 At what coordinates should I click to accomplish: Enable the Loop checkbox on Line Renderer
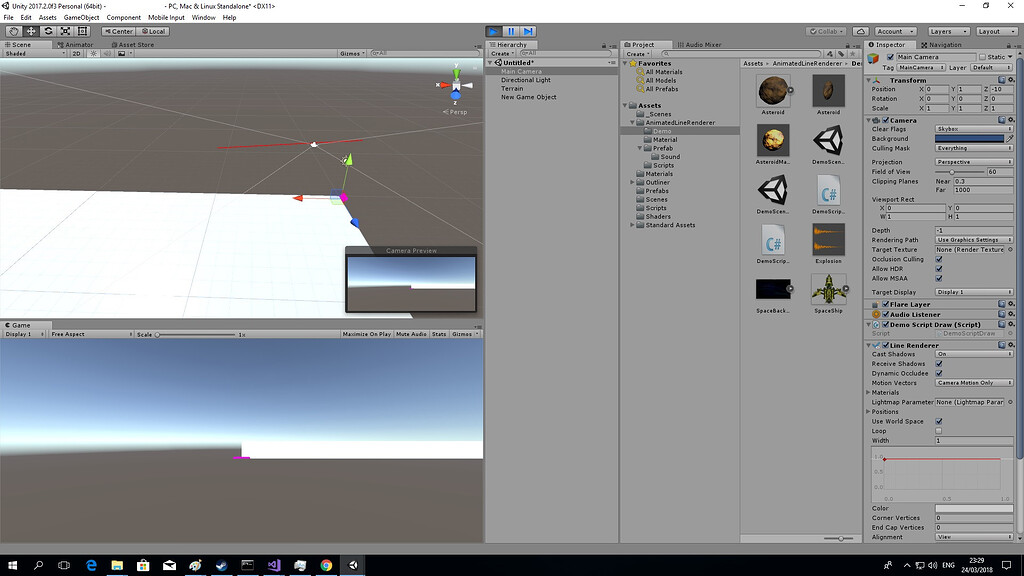click(939, 430)
